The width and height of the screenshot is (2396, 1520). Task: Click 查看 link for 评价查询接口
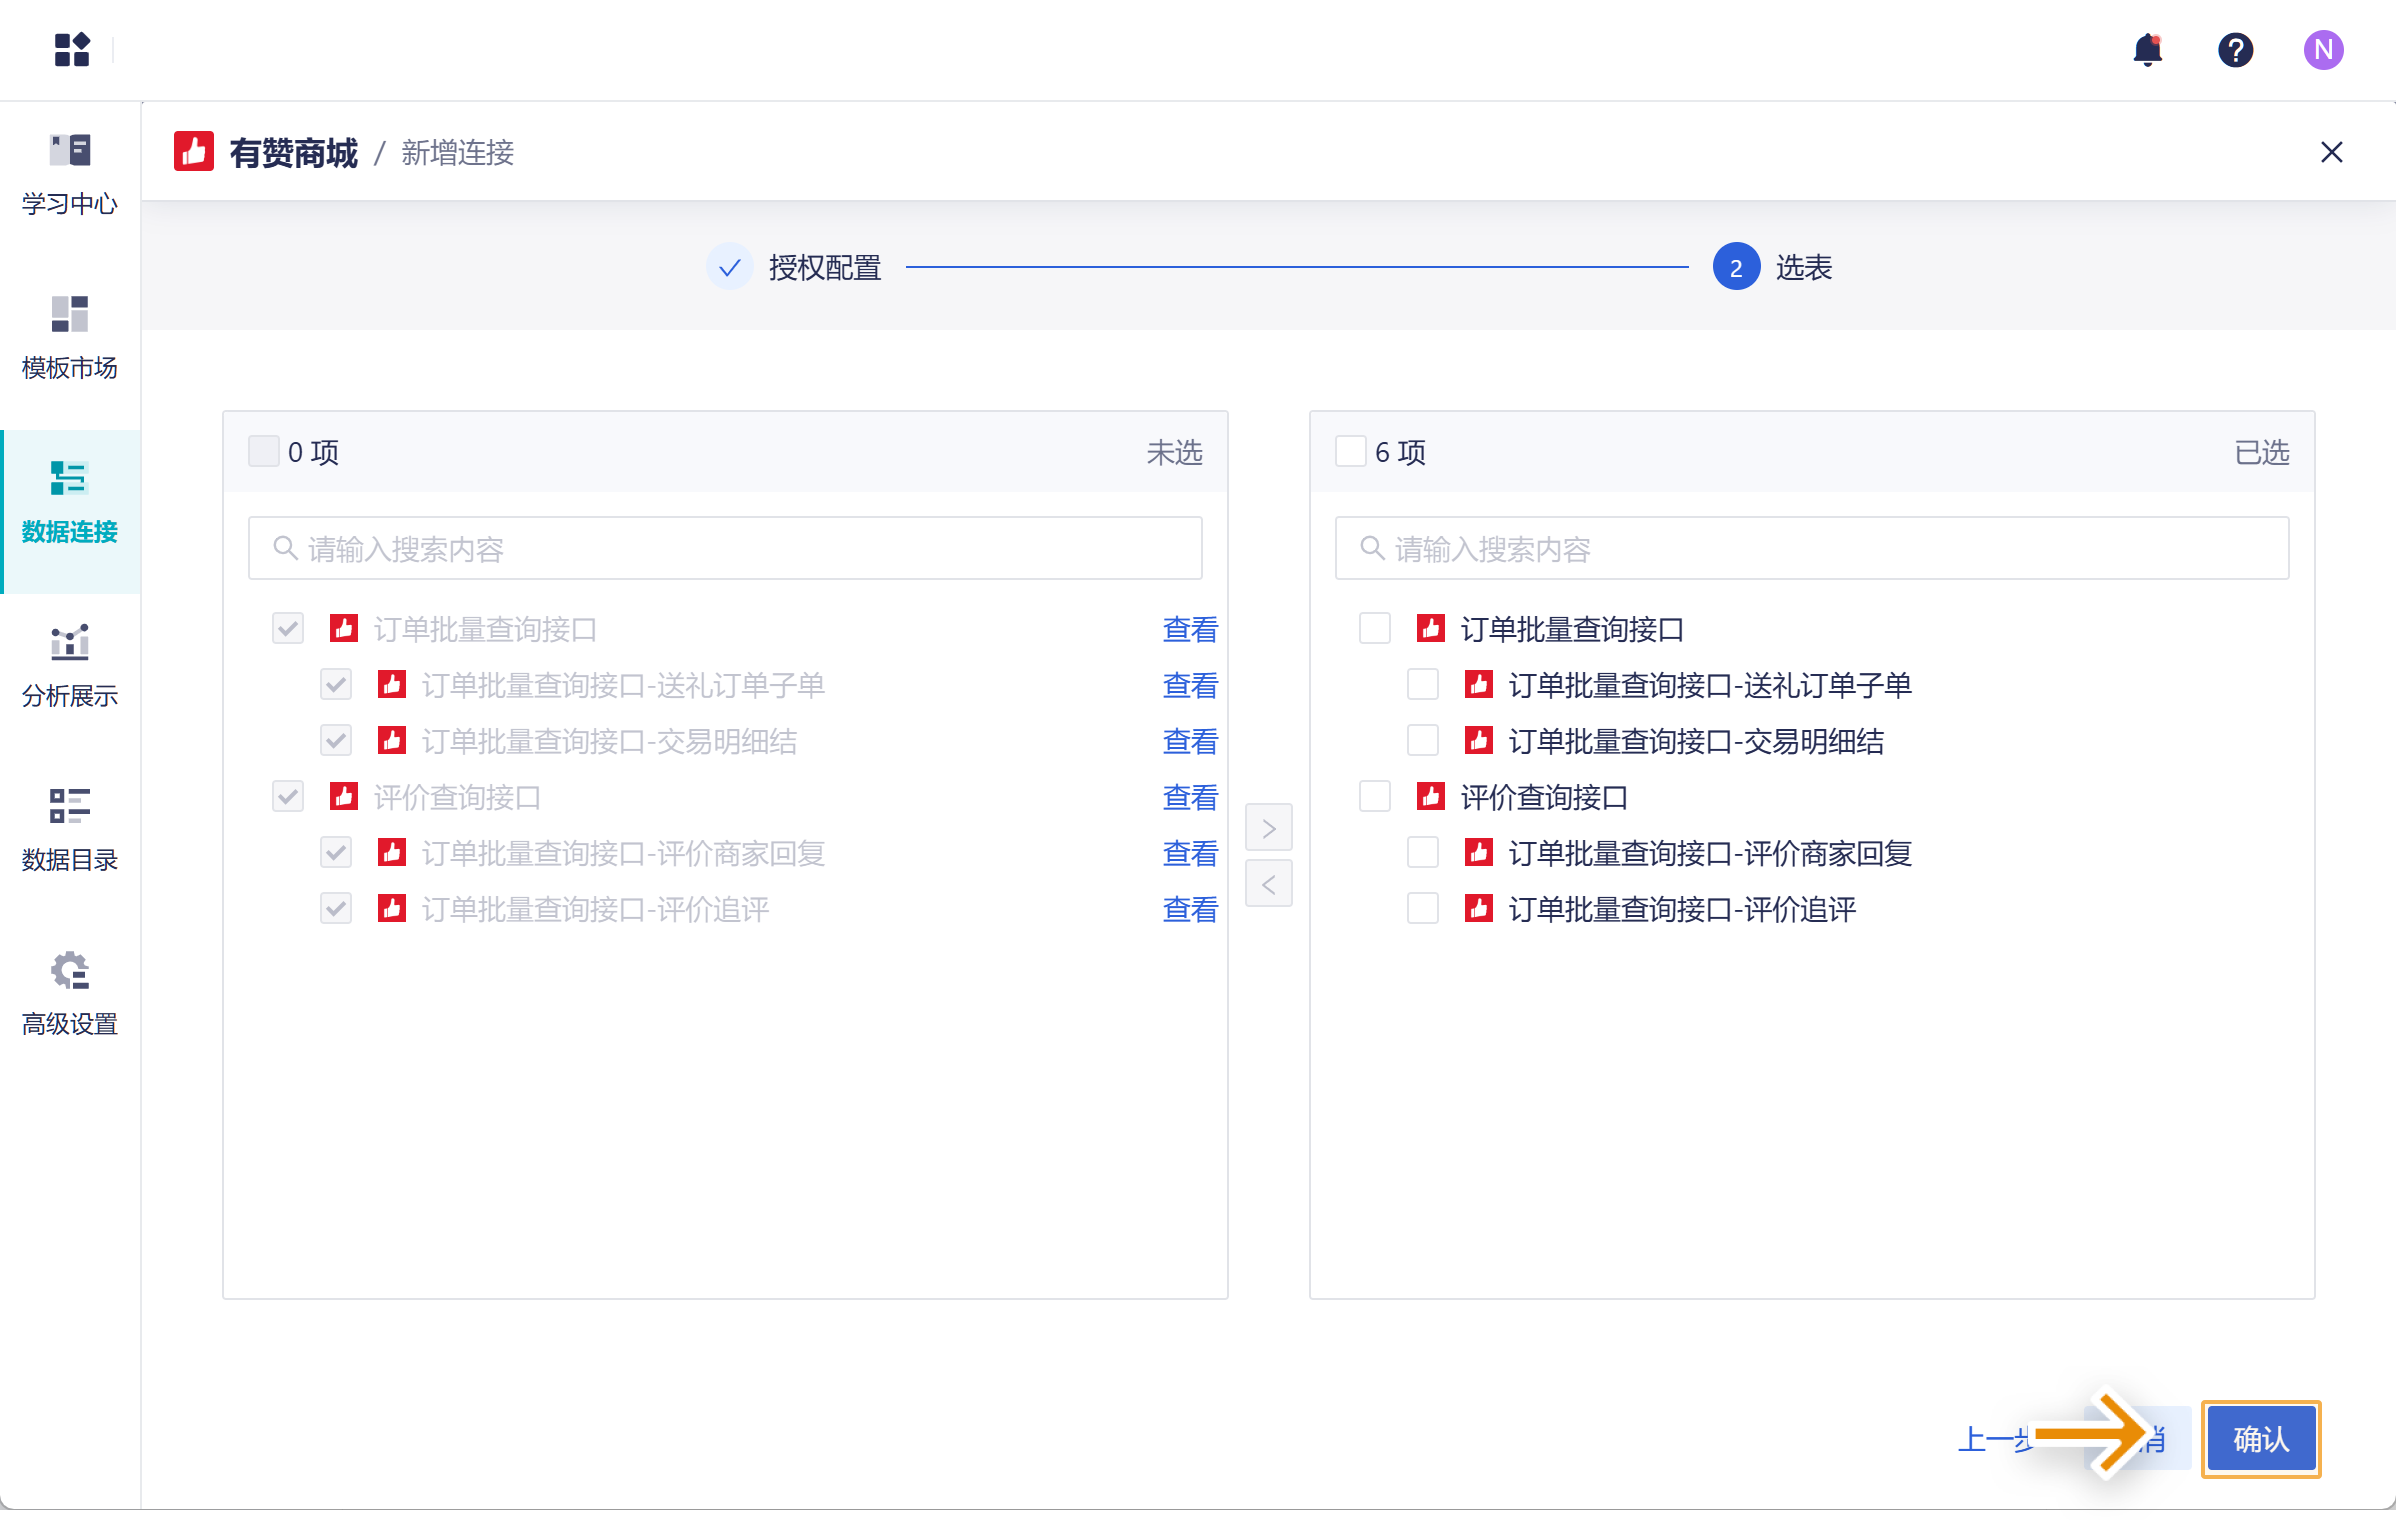[1190, 797]
